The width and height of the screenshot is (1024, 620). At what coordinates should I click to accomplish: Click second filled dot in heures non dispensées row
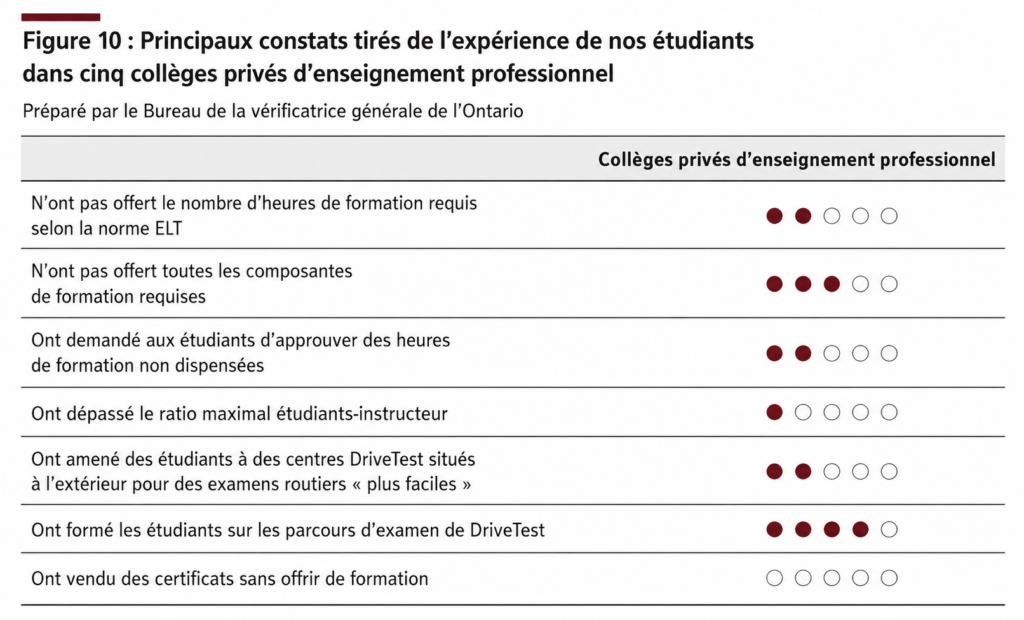click(x=803, y=353)
